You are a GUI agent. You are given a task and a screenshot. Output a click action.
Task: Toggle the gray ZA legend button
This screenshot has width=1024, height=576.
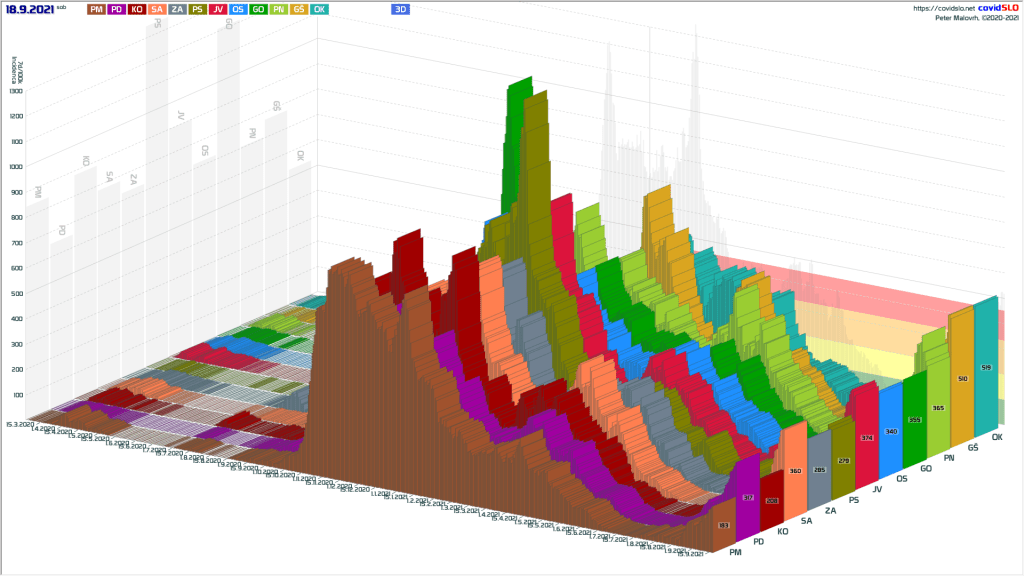pos(177,9)
